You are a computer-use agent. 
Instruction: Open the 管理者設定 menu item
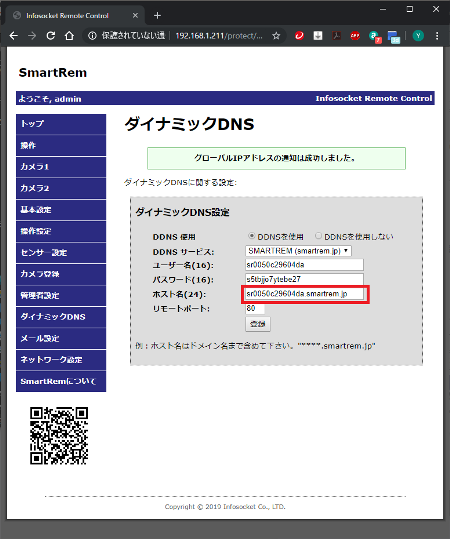coord(61,296)
